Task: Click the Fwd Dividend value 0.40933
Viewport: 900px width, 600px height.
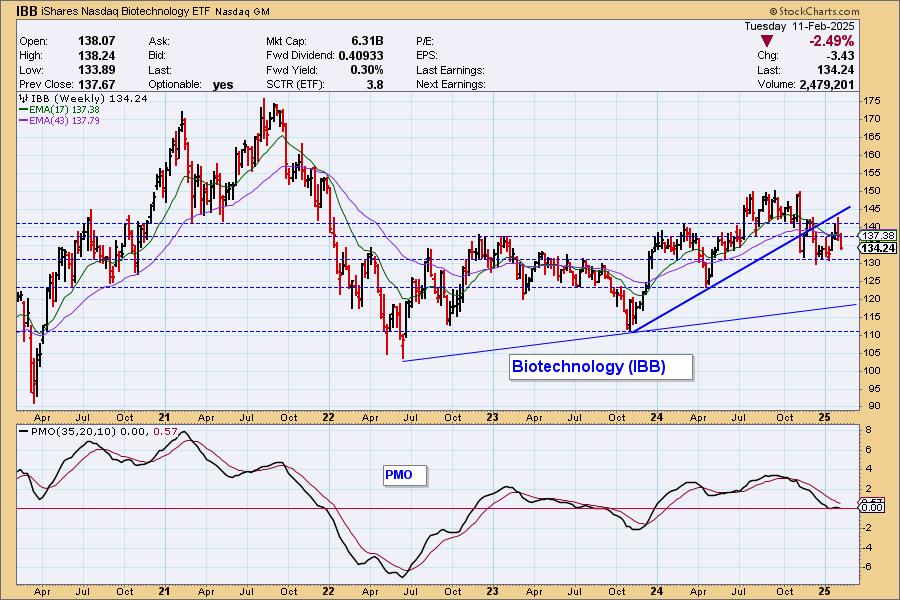Action: 360,56
